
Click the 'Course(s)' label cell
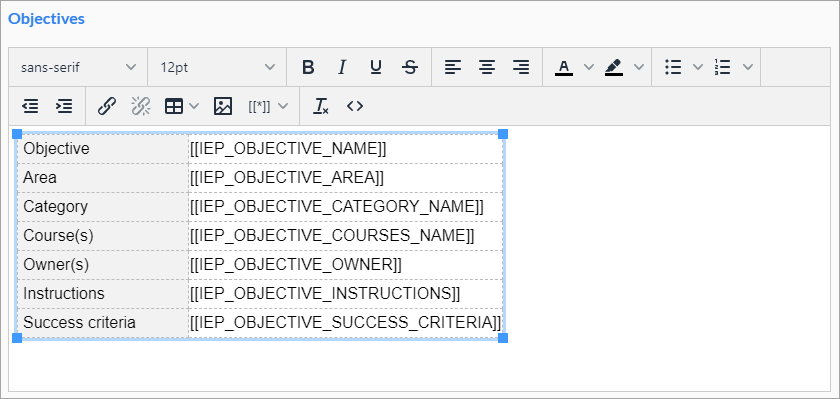(103, 236)
